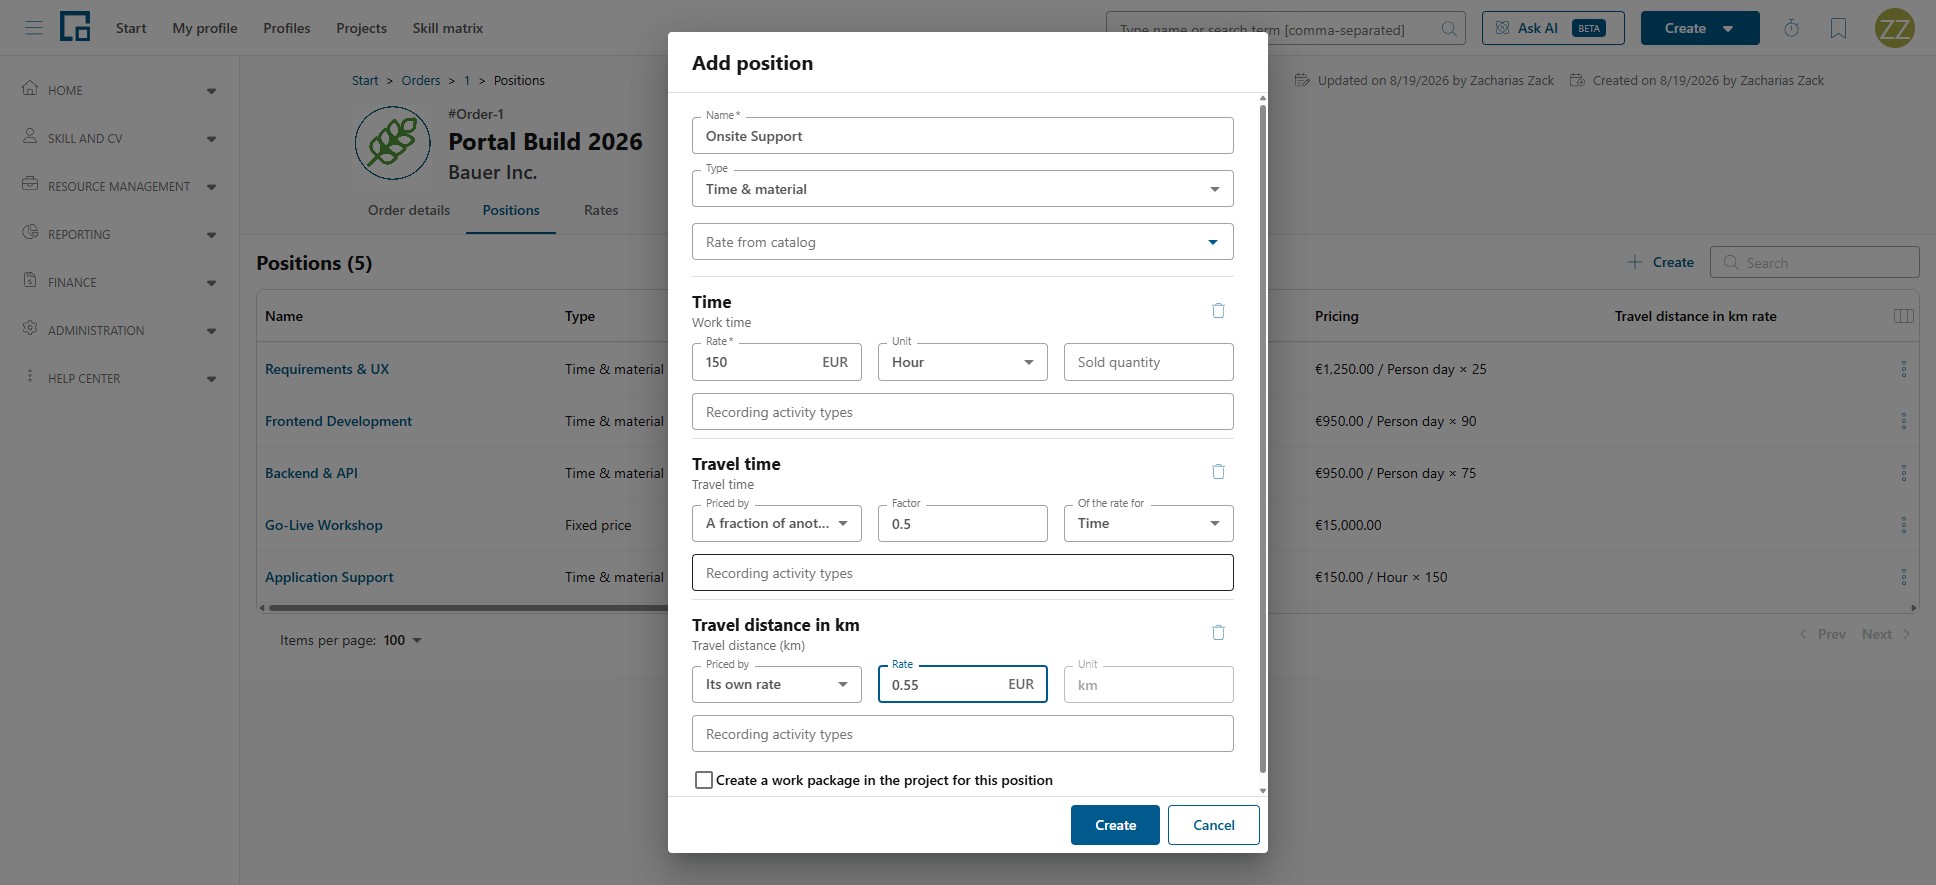The image size is (1936, 885).
Task: Delete the Time rate section
Action: click(1218, 311)
